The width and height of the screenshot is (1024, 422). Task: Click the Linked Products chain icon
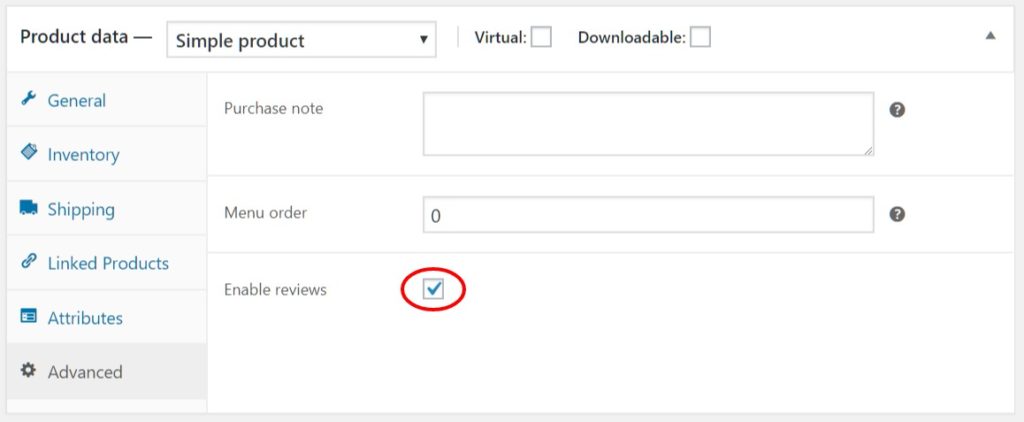tap(29, 261)
